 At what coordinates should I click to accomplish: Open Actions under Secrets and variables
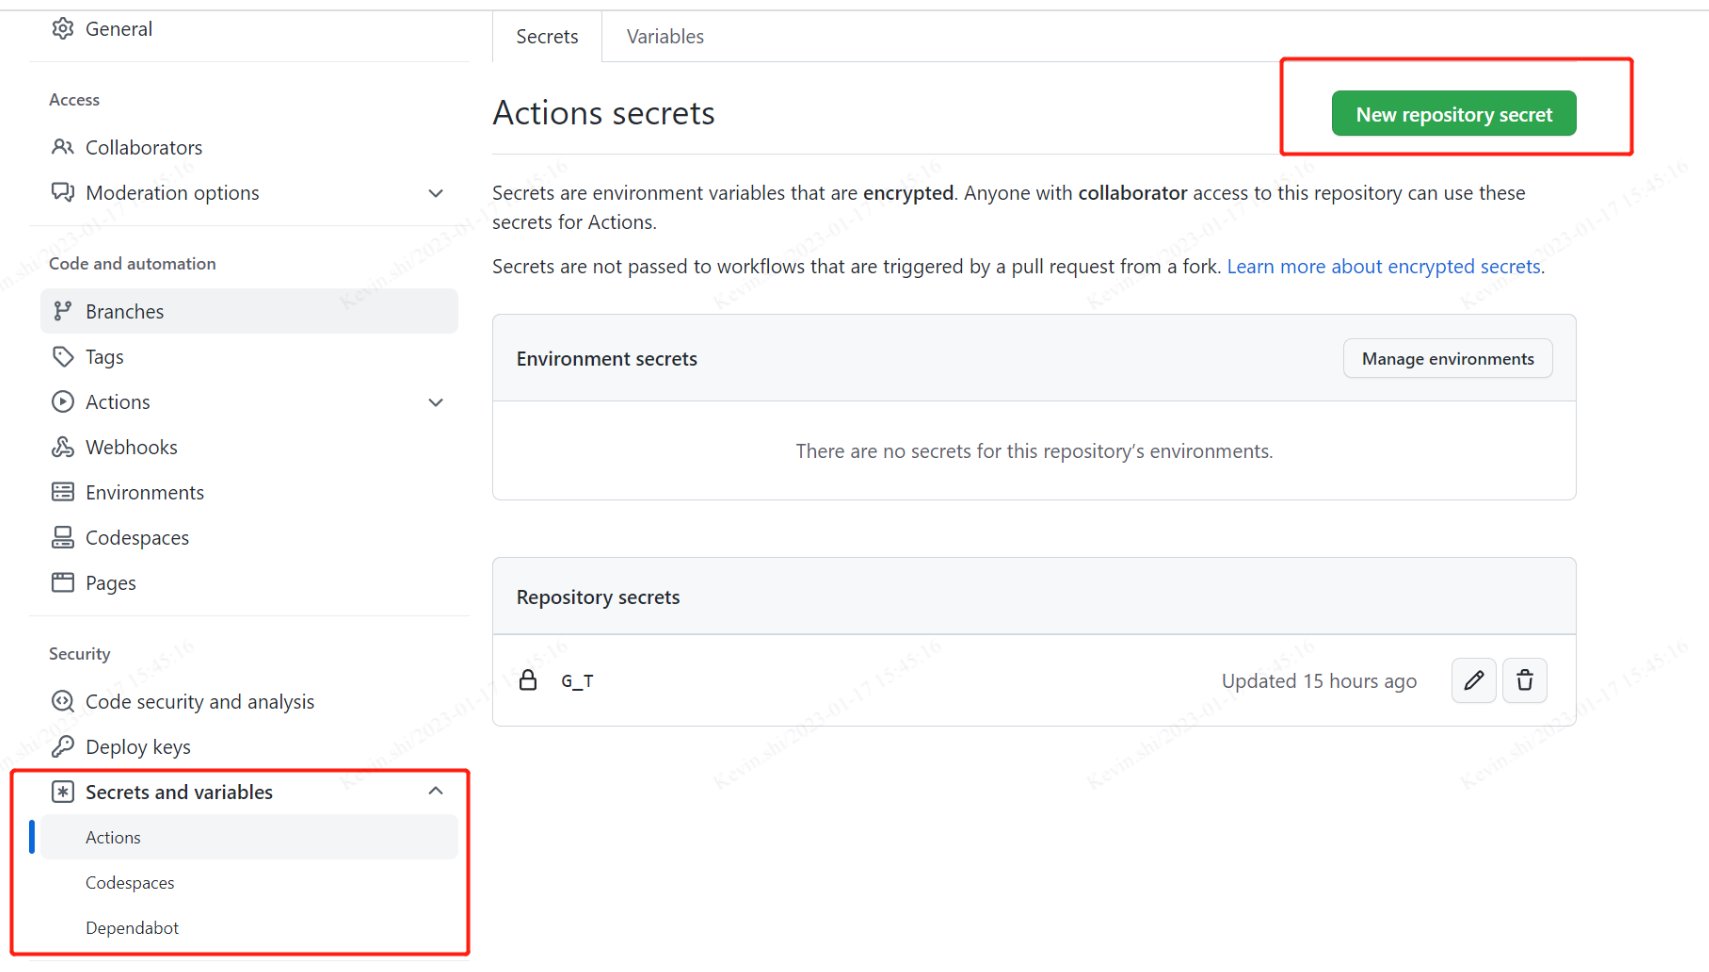coord(249,837)
